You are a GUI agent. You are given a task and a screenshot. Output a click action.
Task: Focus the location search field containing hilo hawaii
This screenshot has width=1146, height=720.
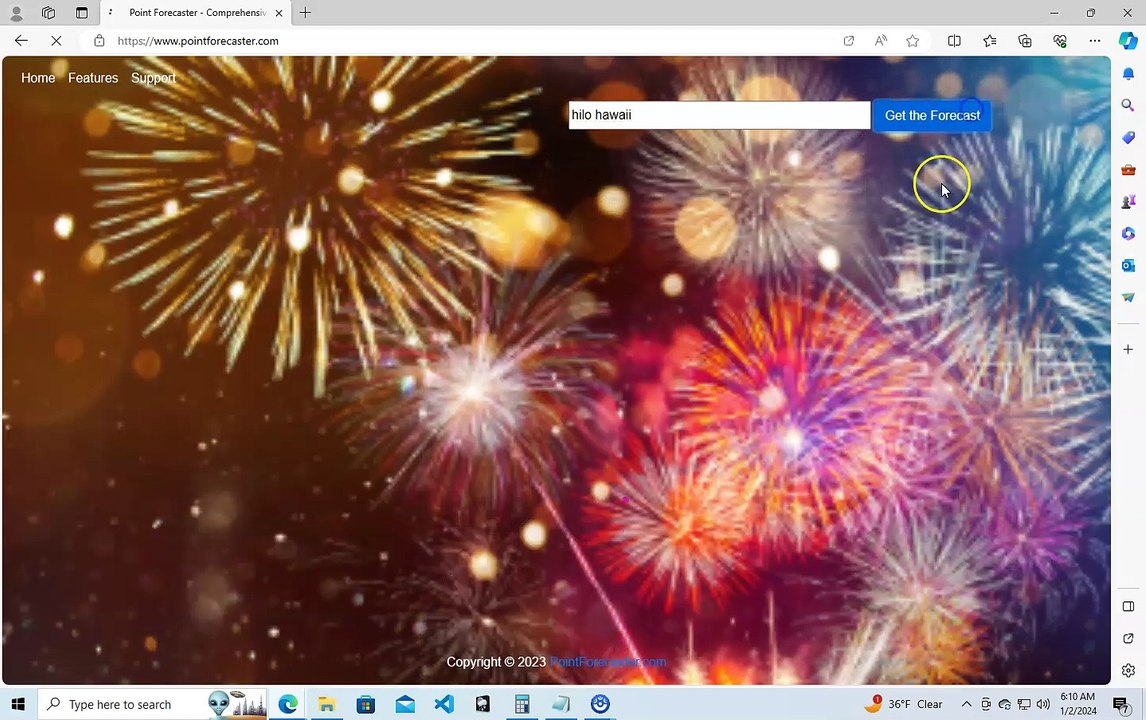(719, 115)
